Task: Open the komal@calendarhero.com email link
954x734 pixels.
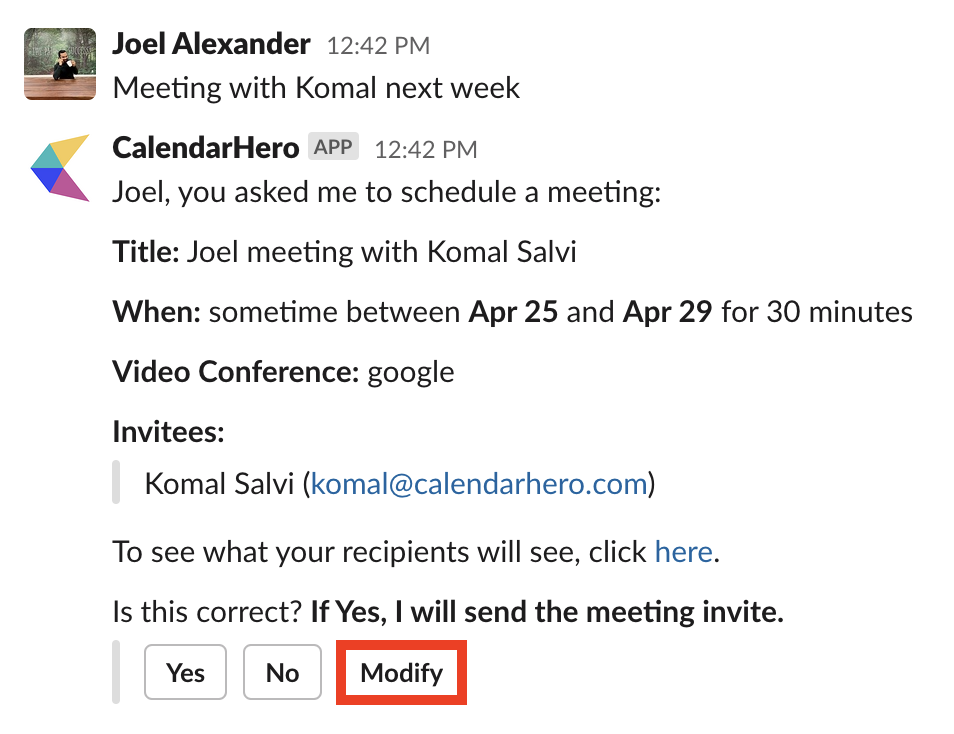Action: 479,484
